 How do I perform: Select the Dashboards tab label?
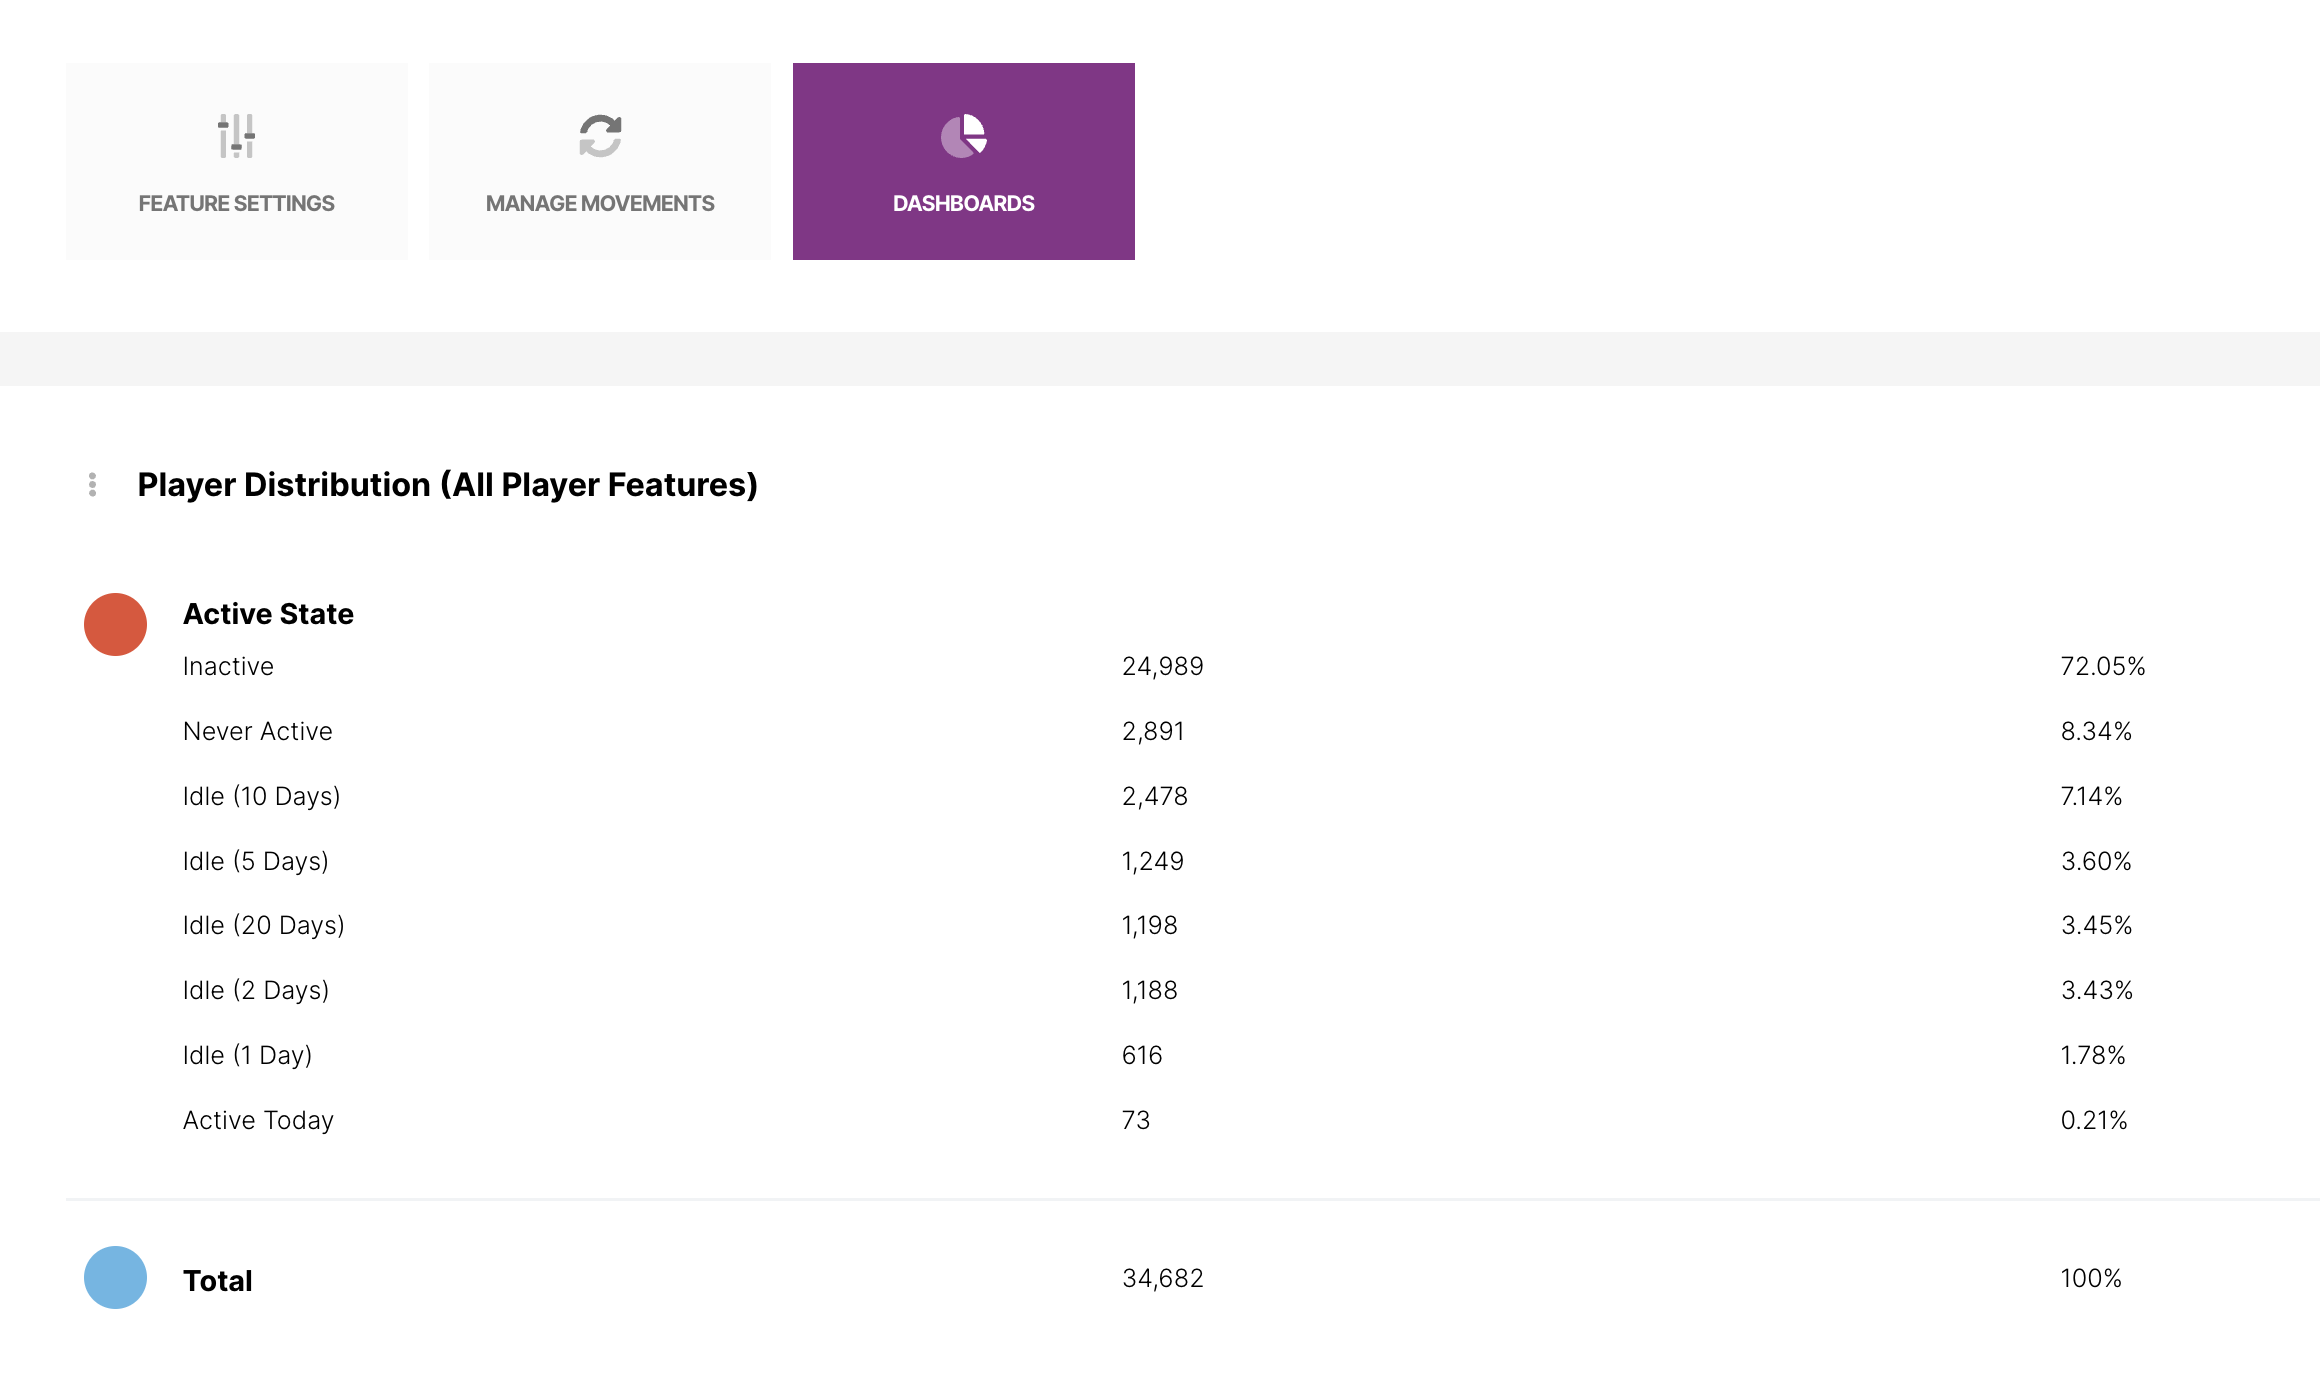tap(963, 203)
